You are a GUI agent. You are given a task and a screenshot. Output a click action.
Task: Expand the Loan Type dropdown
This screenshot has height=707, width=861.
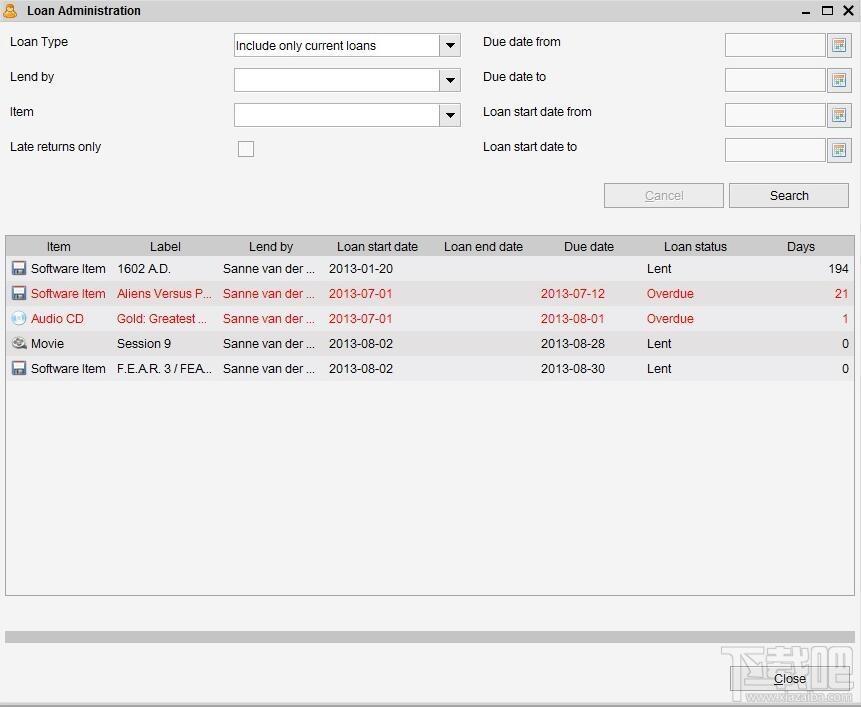click(x=450, y=45)
